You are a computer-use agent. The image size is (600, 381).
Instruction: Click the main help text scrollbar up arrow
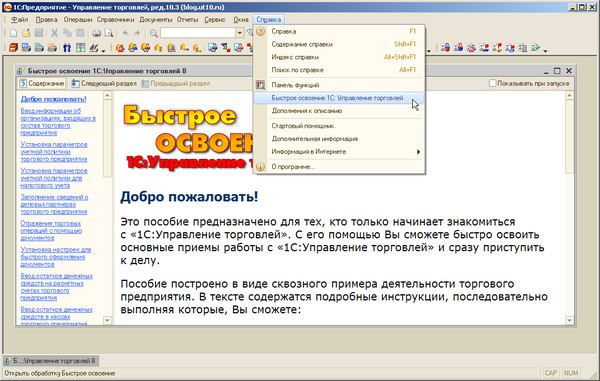click(x=569, y=95)
